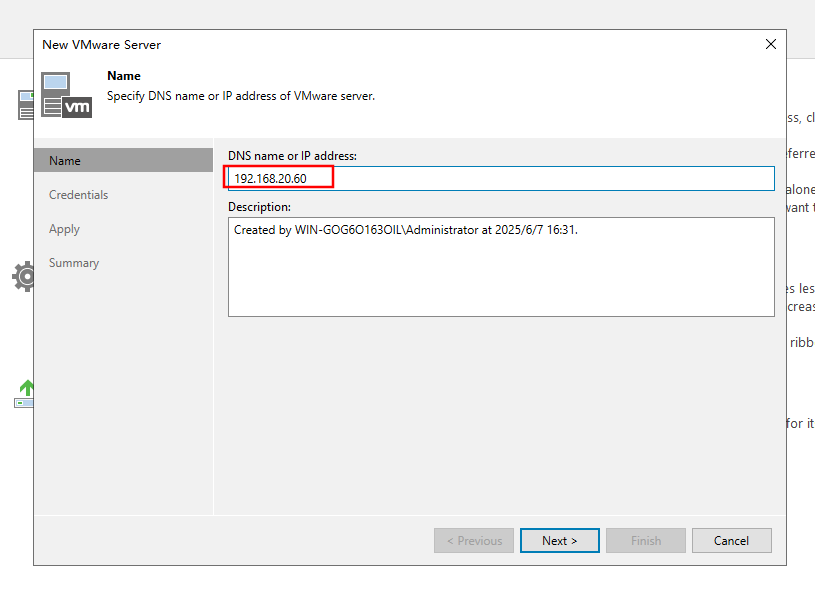
Task: Click inside the Description text box
Action: (x=501, y=267)
